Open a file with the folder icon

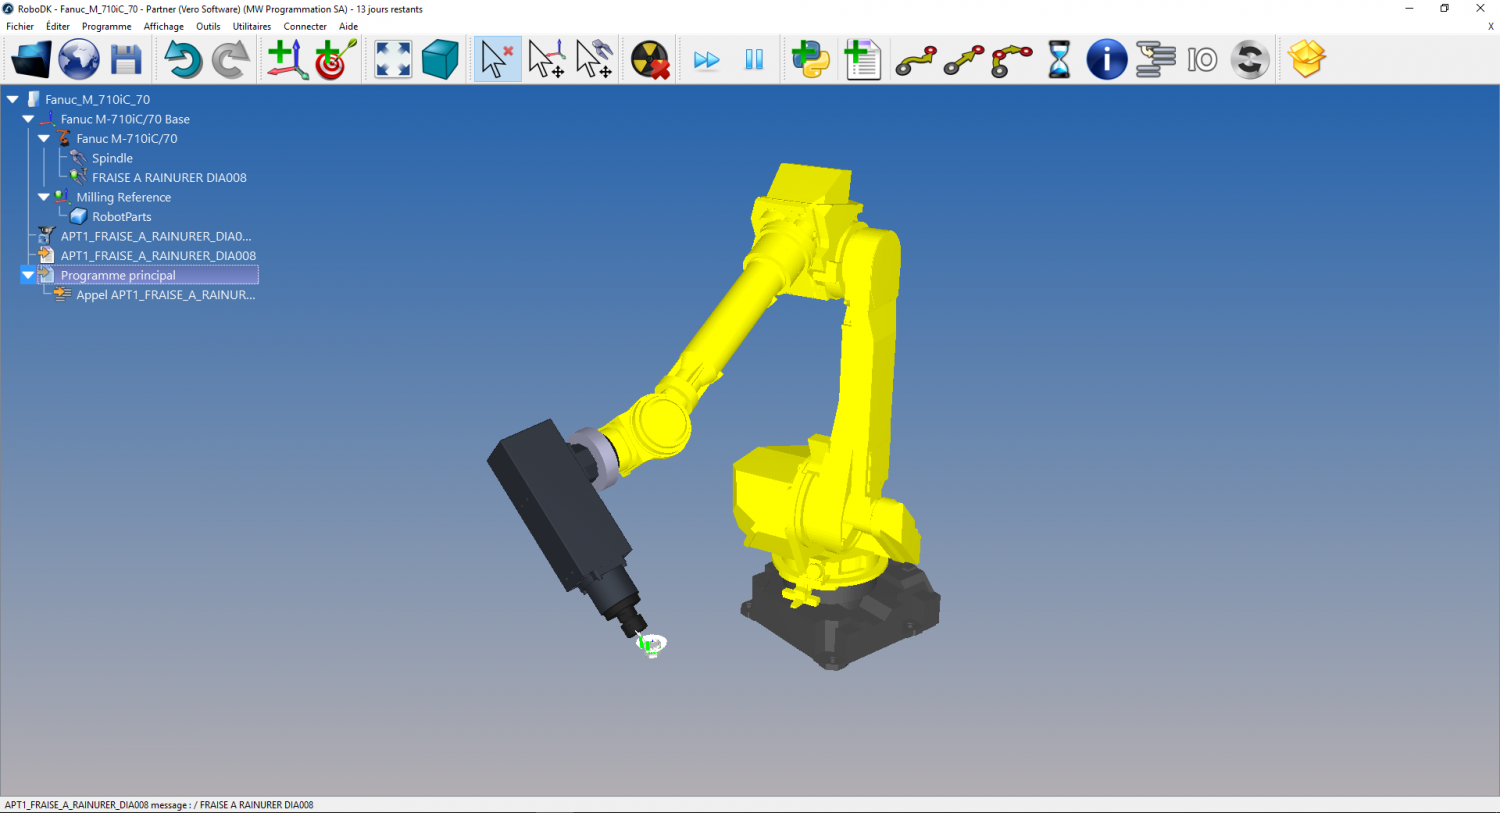pyautogui.click(x=31, y=60)
